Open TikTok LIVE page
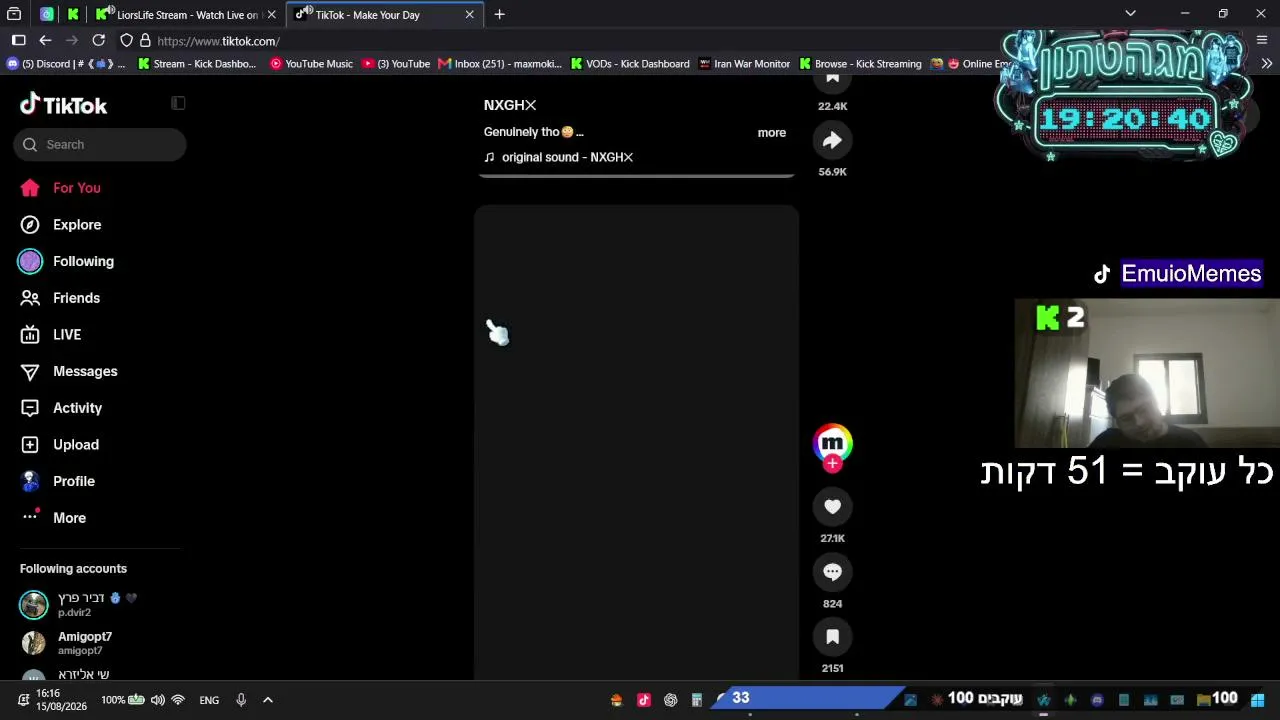The width and height of the screenshot is (1280, 720). point(51,335)
